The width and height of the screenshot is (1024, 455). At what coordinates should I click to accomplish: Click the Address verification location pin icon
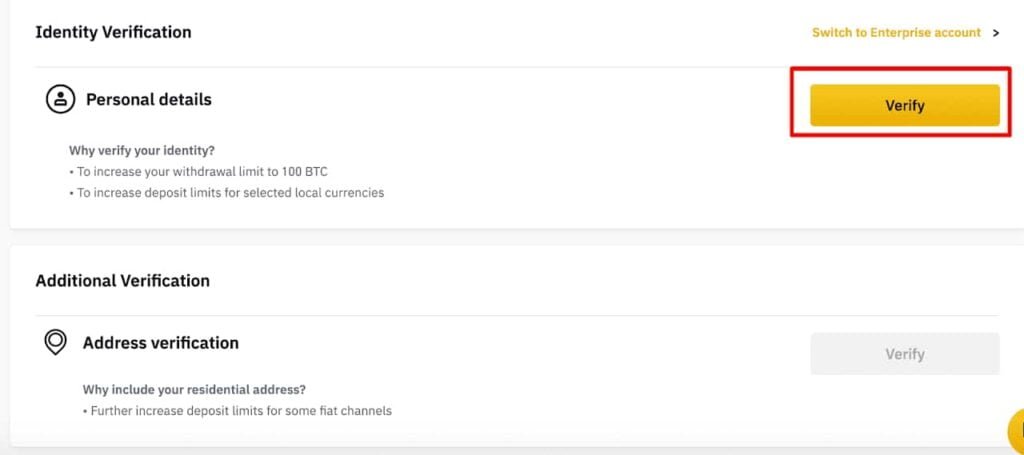[55, 342]
